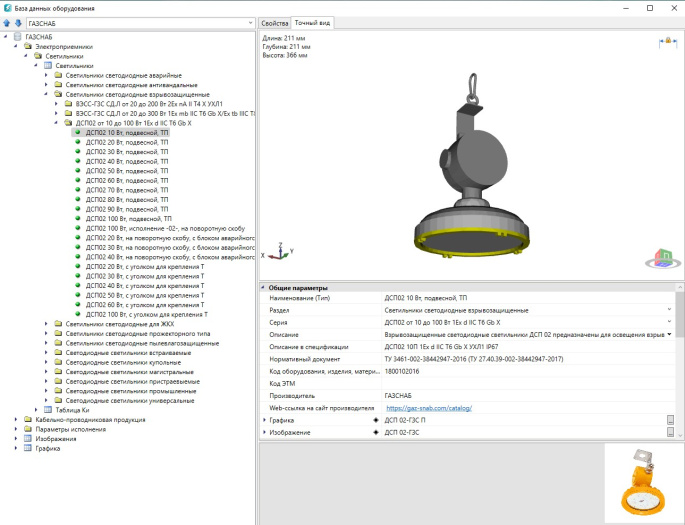Click the Изображения tree node icon
Image resolution: width=685 pixels, height=525 pixels.
(x=28, y=438)
